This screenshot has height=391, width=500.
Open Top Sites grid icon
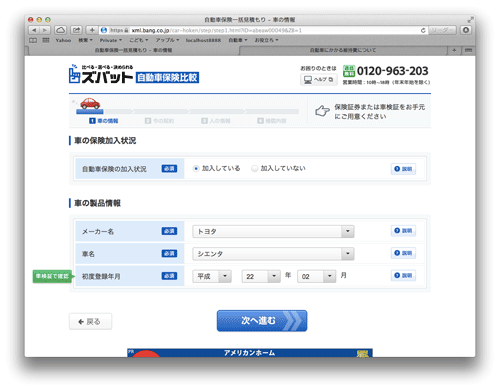(x=46, y=40)
